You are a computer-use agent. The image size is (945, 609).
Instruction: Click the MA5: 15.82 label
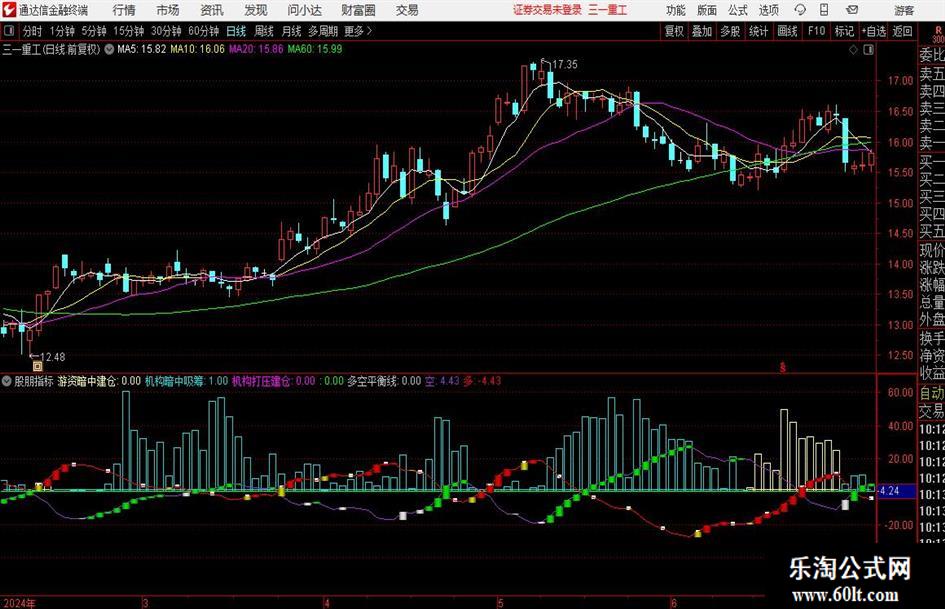141,49
